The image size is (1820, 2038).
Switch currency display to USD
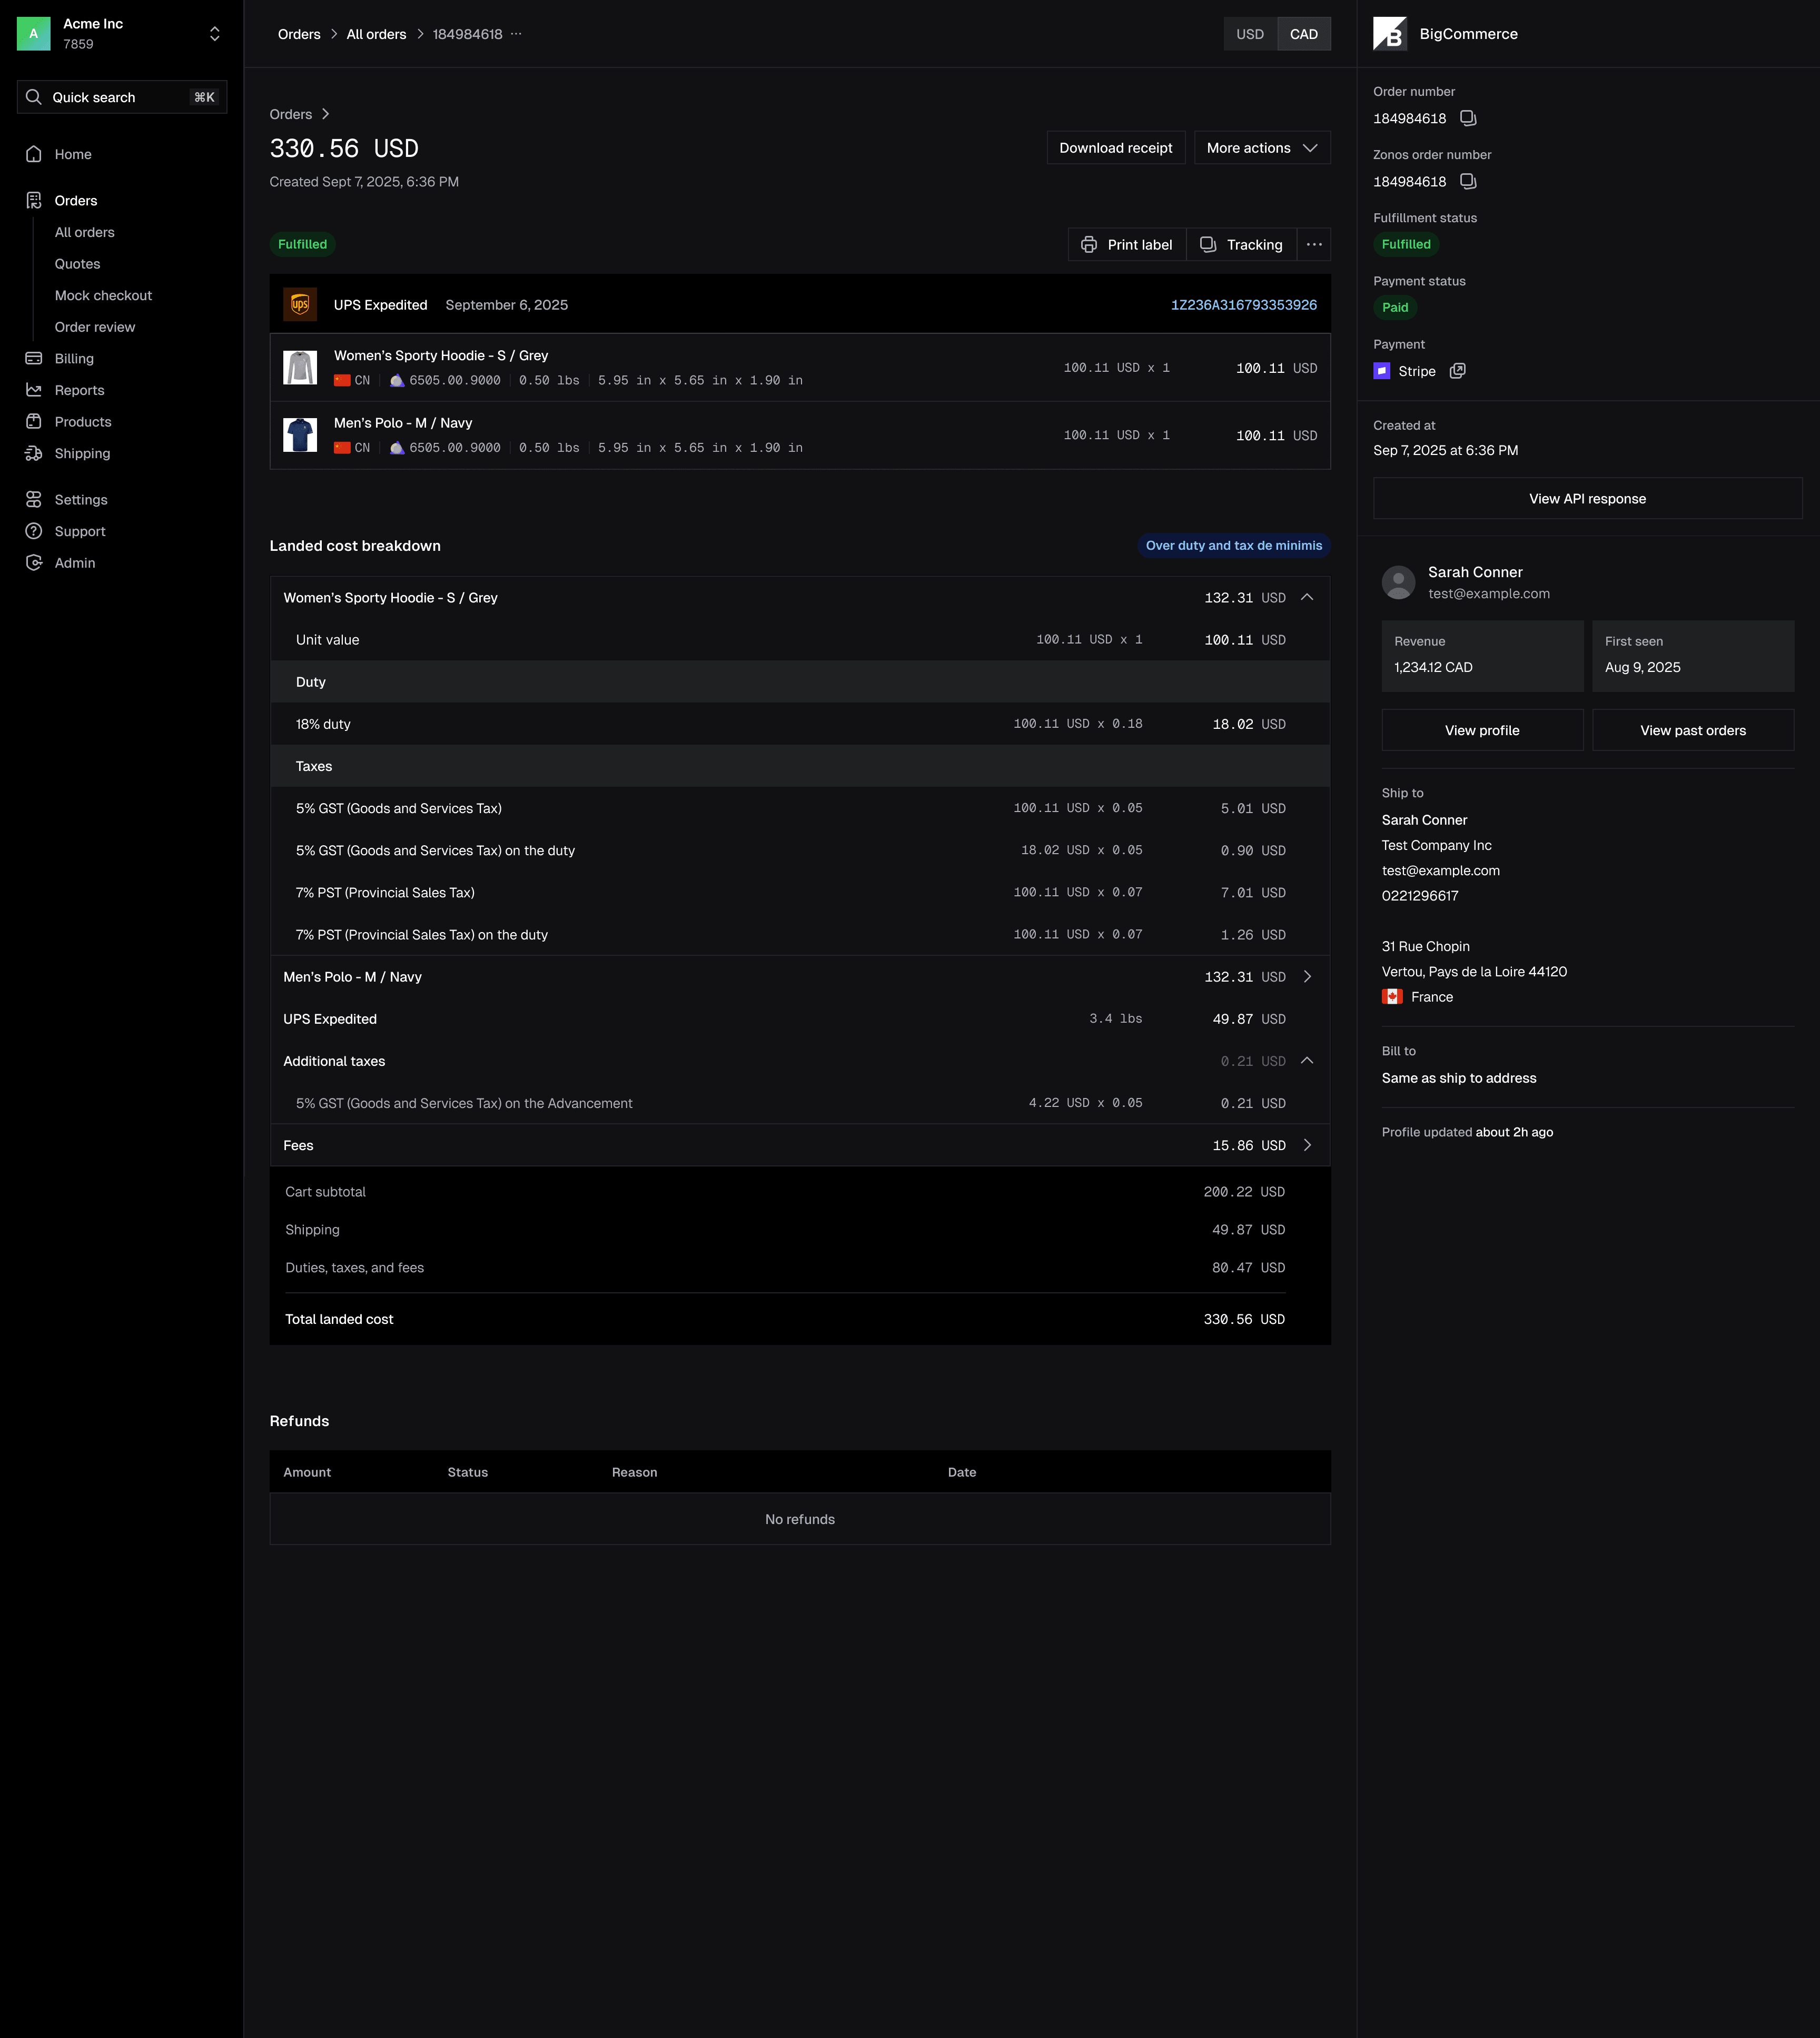[x=1250, y=34]
